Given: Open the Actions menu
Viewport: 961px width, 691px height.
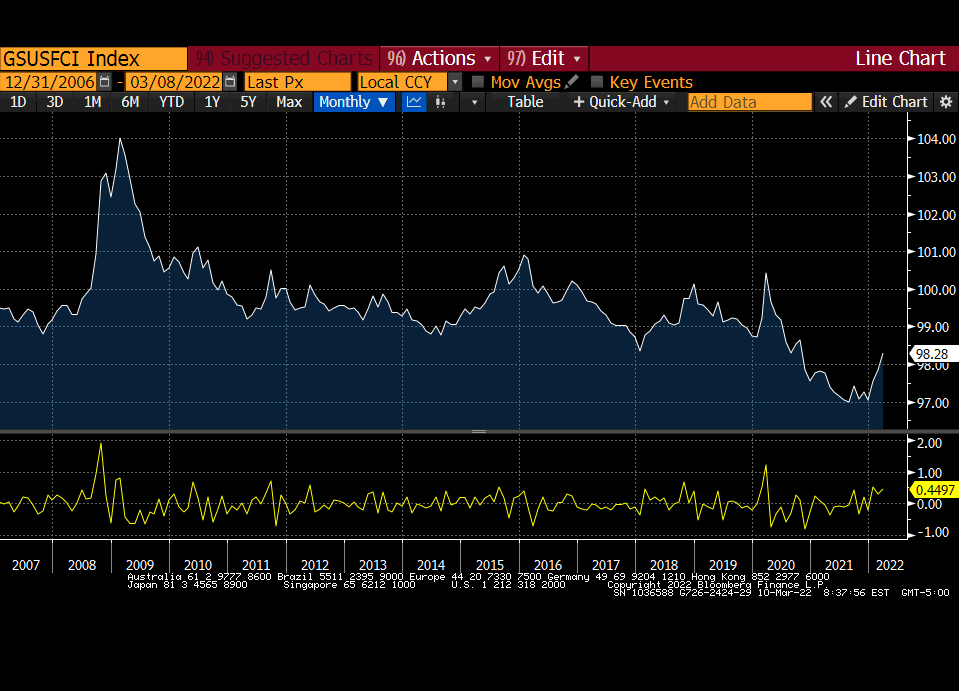Looking at the screenshot, I should tap(439, 58).
